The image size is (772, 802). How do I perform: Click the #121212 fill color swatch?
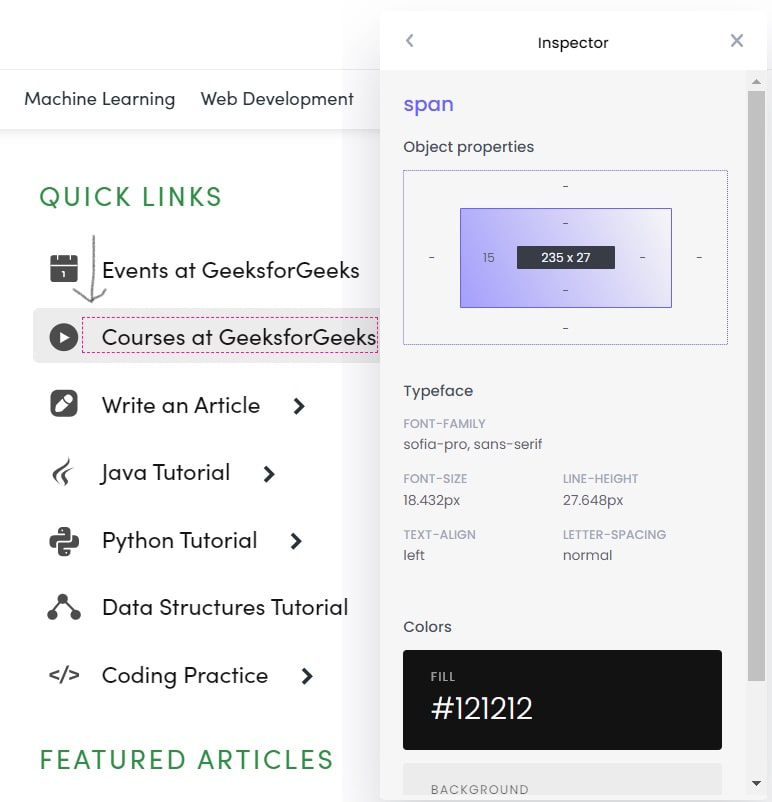tap(562, 699)
